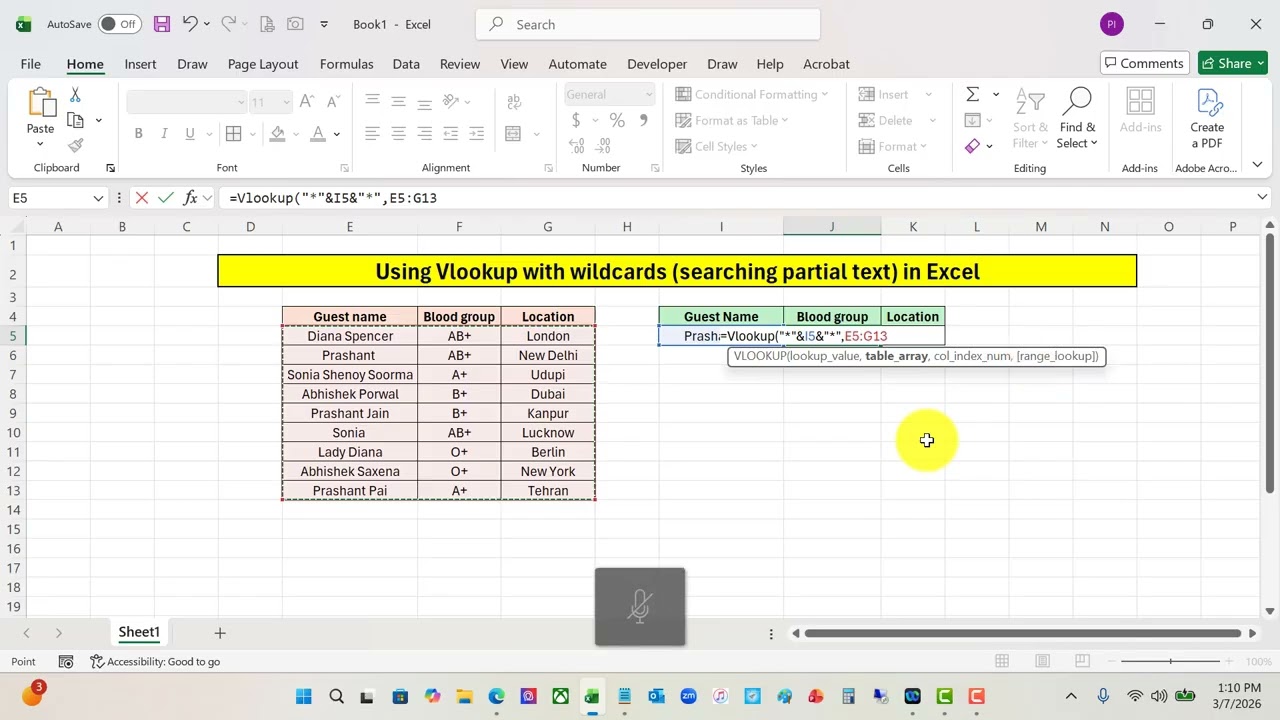The image size is (1280, 720).
Task: Click the Cut scissors icon
Action: tap(75, 95)
